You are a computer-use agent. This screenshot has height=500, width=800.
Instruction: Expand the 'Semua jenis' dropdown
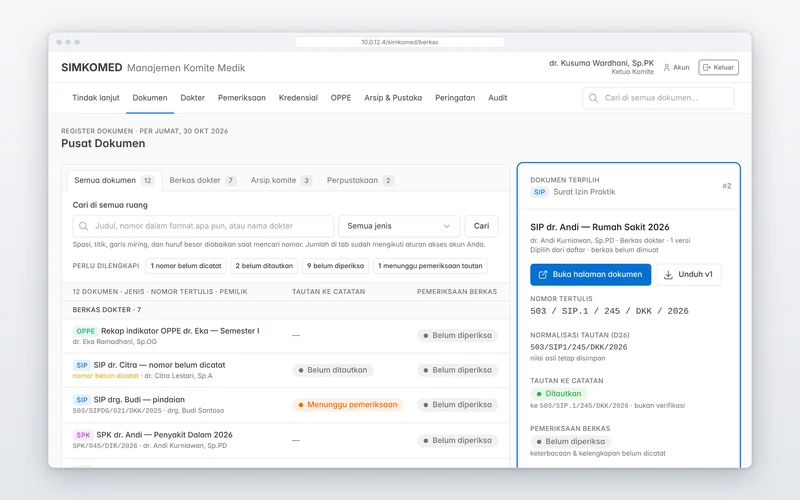click(x=399, y=226)
